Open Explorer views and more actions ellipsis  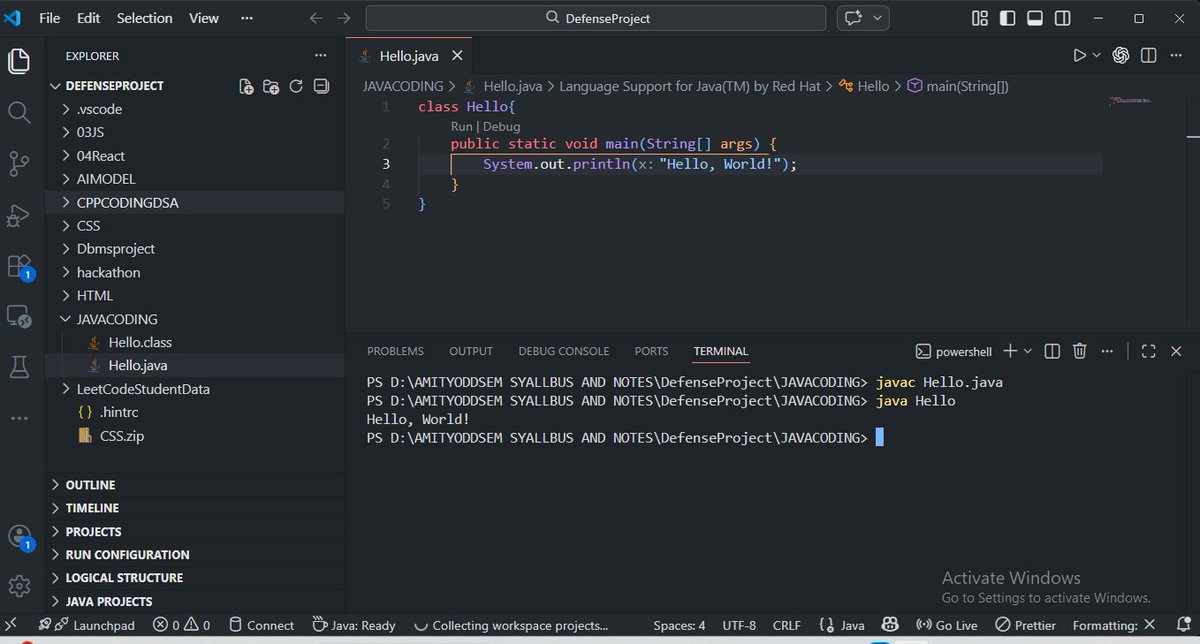click(320, 56)
